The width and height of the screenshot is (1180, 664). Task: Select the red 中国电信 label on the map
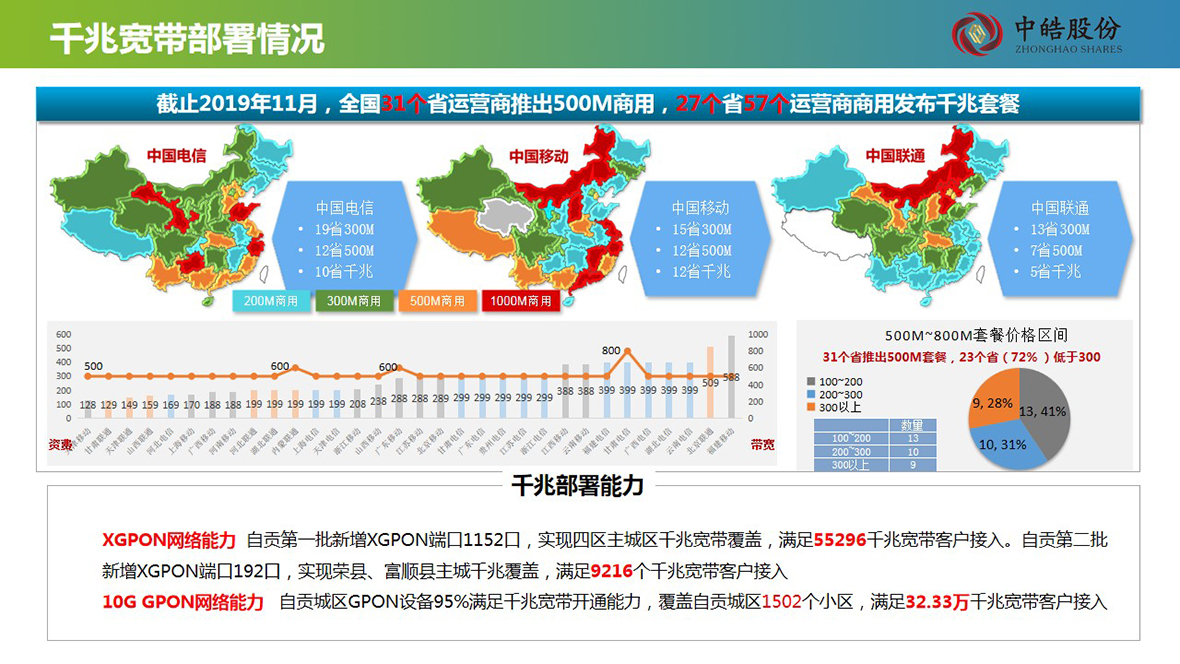pyautogui.click(x=176, y=156)
